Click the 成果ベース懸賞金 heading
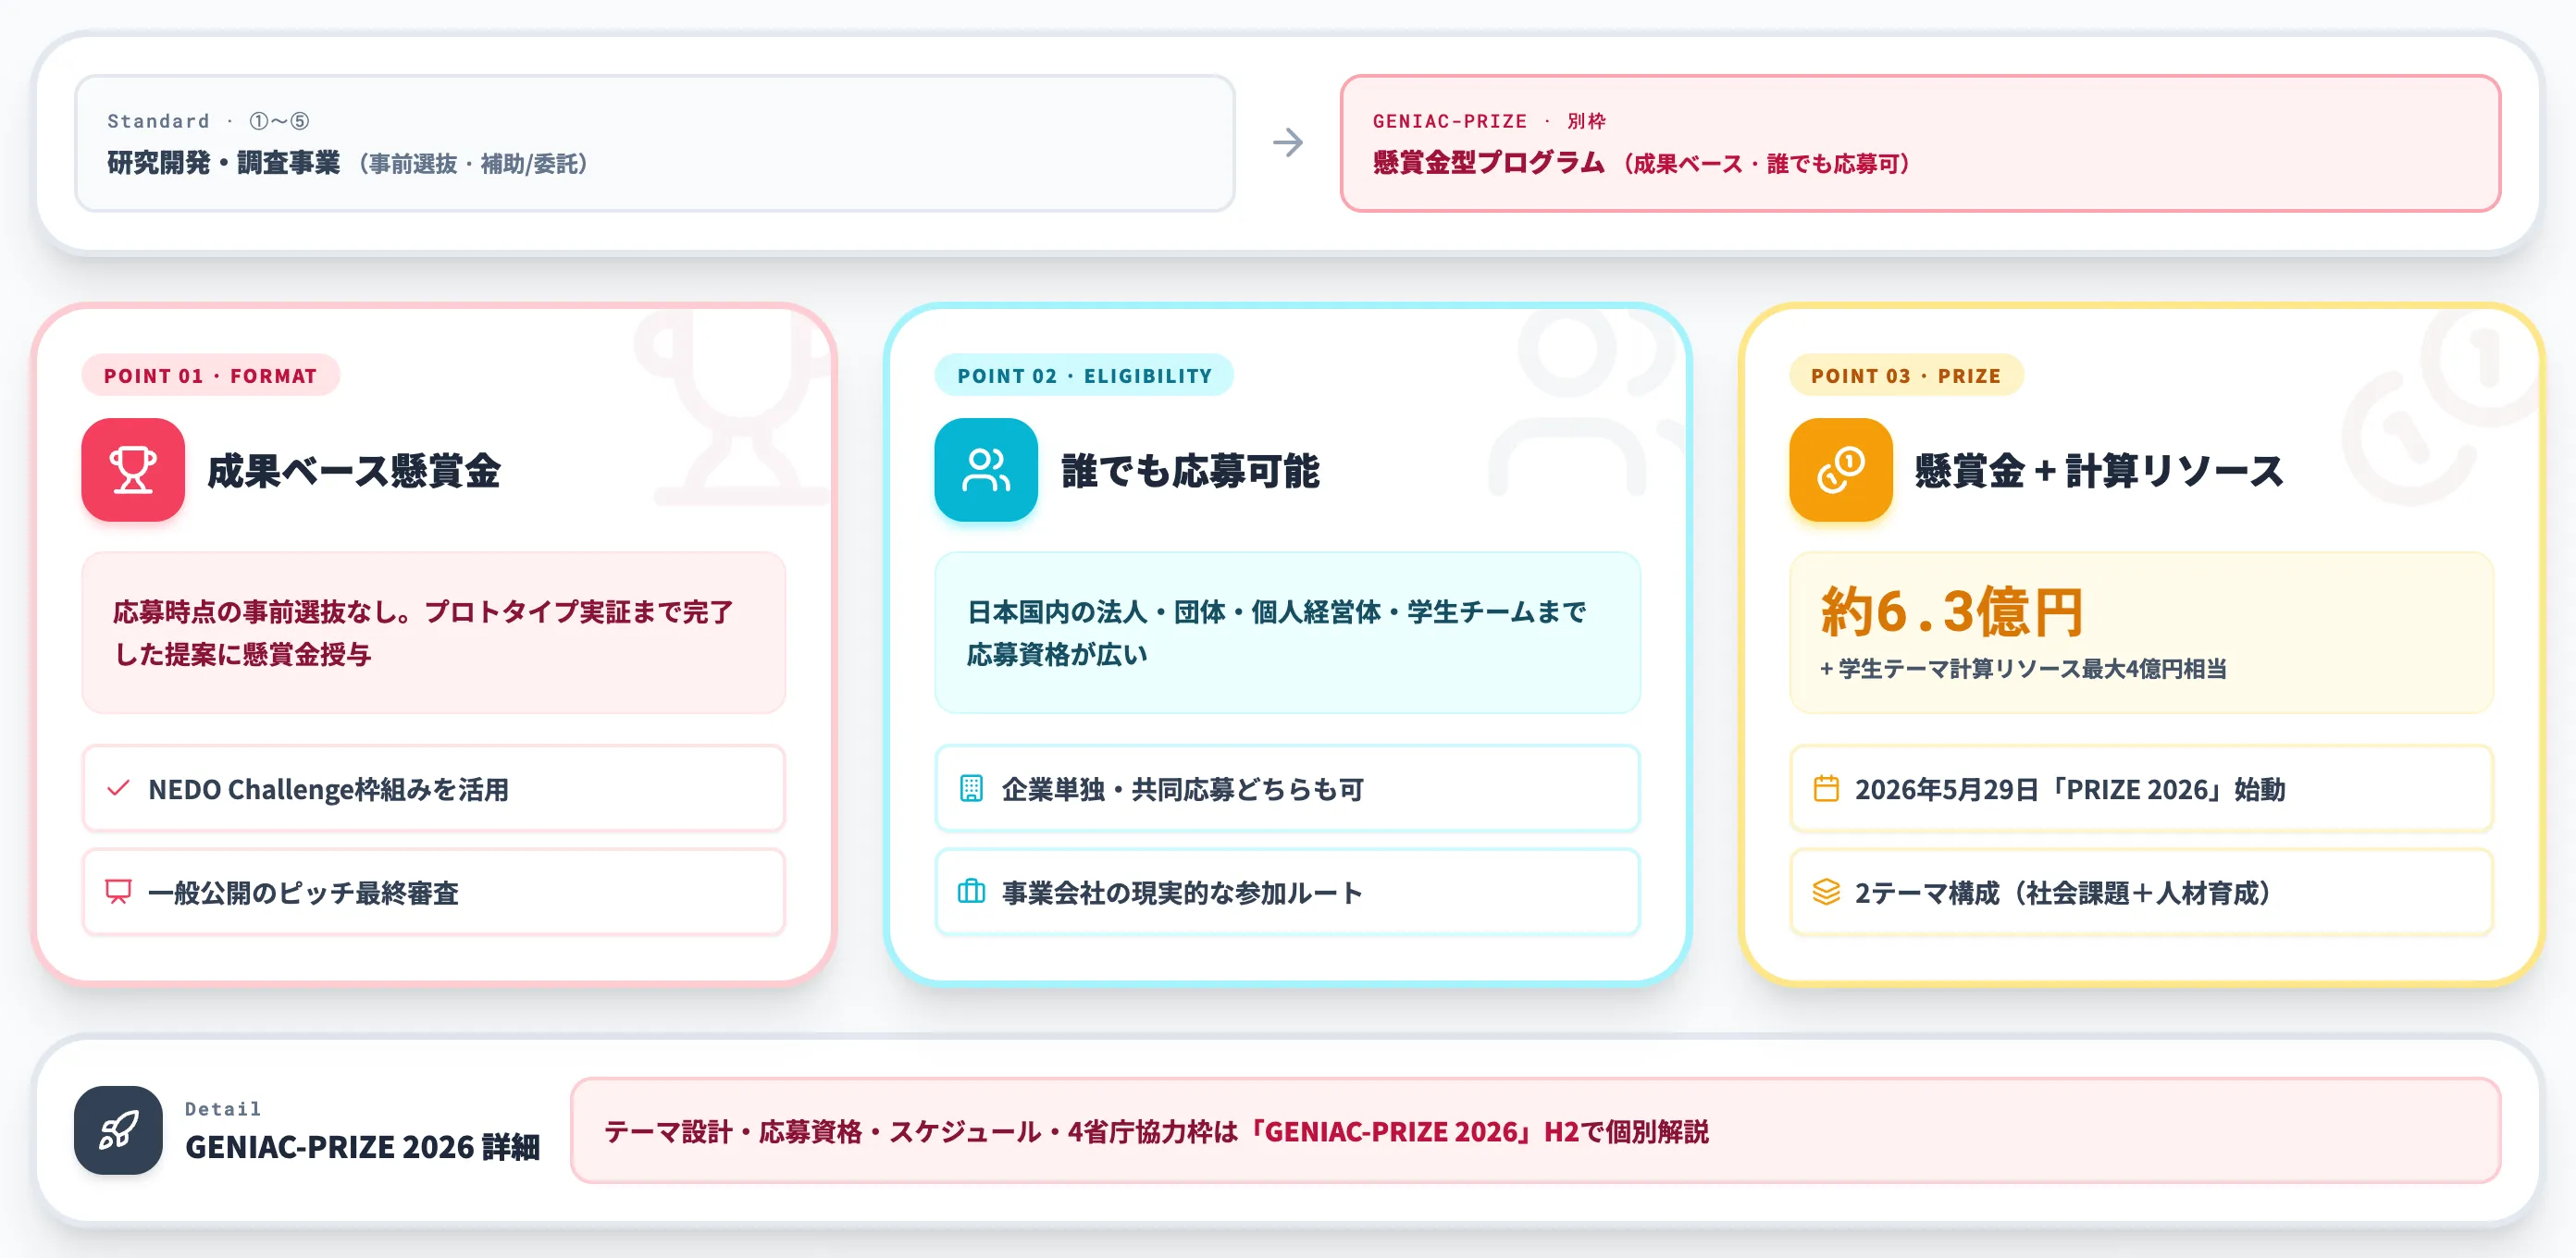This screenshot has height=1258, width=2576. tap(354, 471)
